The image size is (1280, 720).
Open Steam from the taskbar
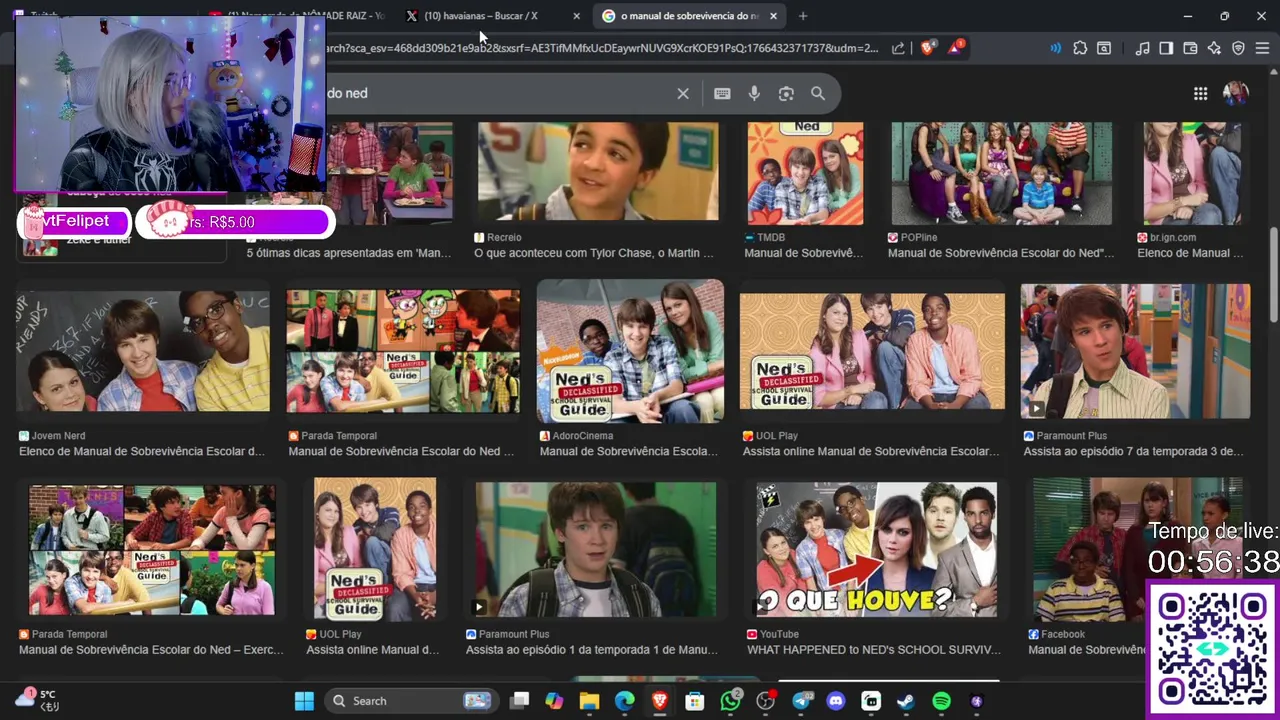(905, 701)
